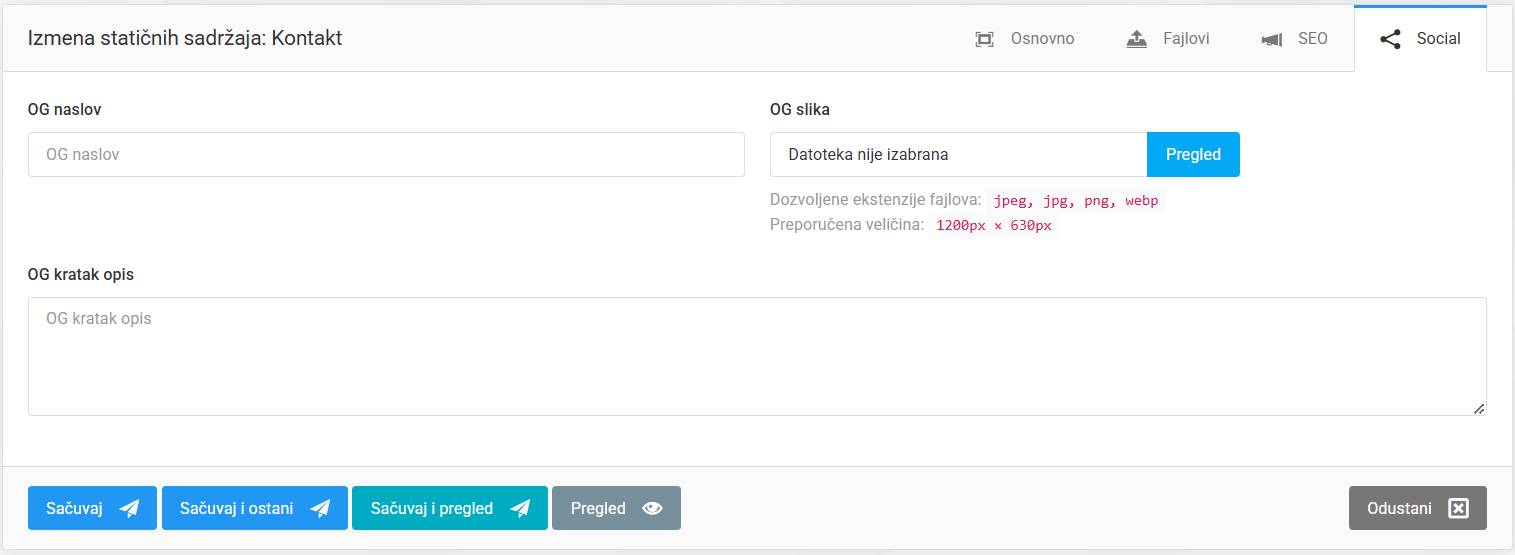Viewport: 1515px width, 555px height.
Task: Click the frame icon beside Osnovno
Action: tap(984, 39)
